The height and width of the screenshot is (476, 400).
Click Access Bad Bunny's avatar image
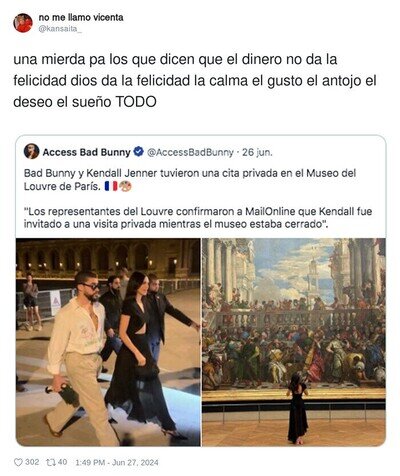(x=31, y=152)
